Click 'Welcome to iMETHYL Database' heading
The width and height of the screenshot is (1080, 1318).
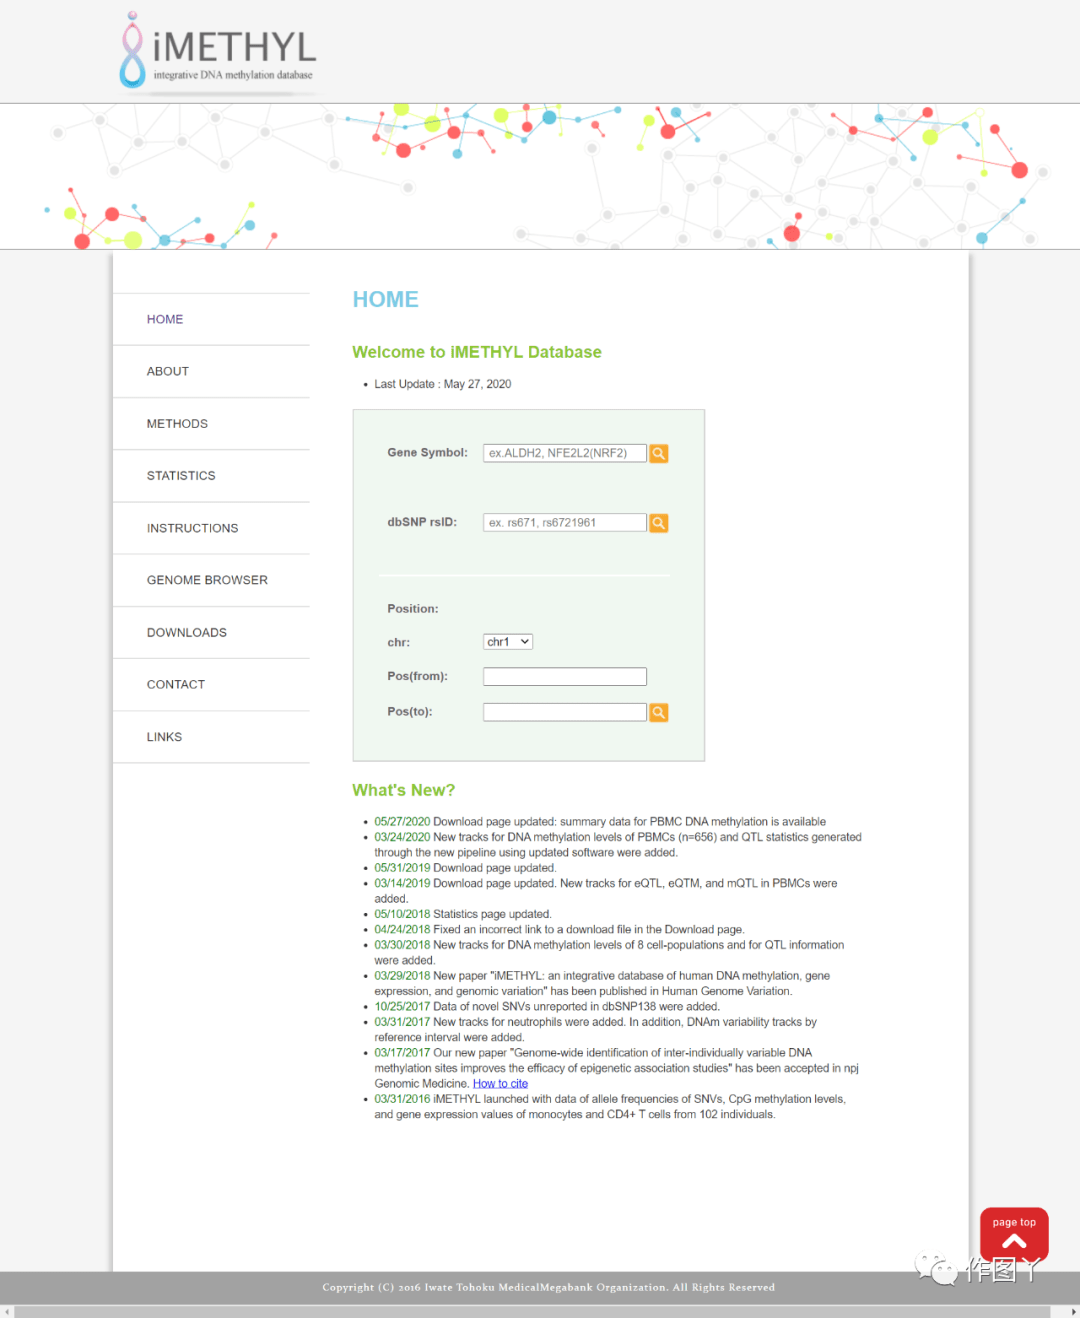tap(477, 352)
